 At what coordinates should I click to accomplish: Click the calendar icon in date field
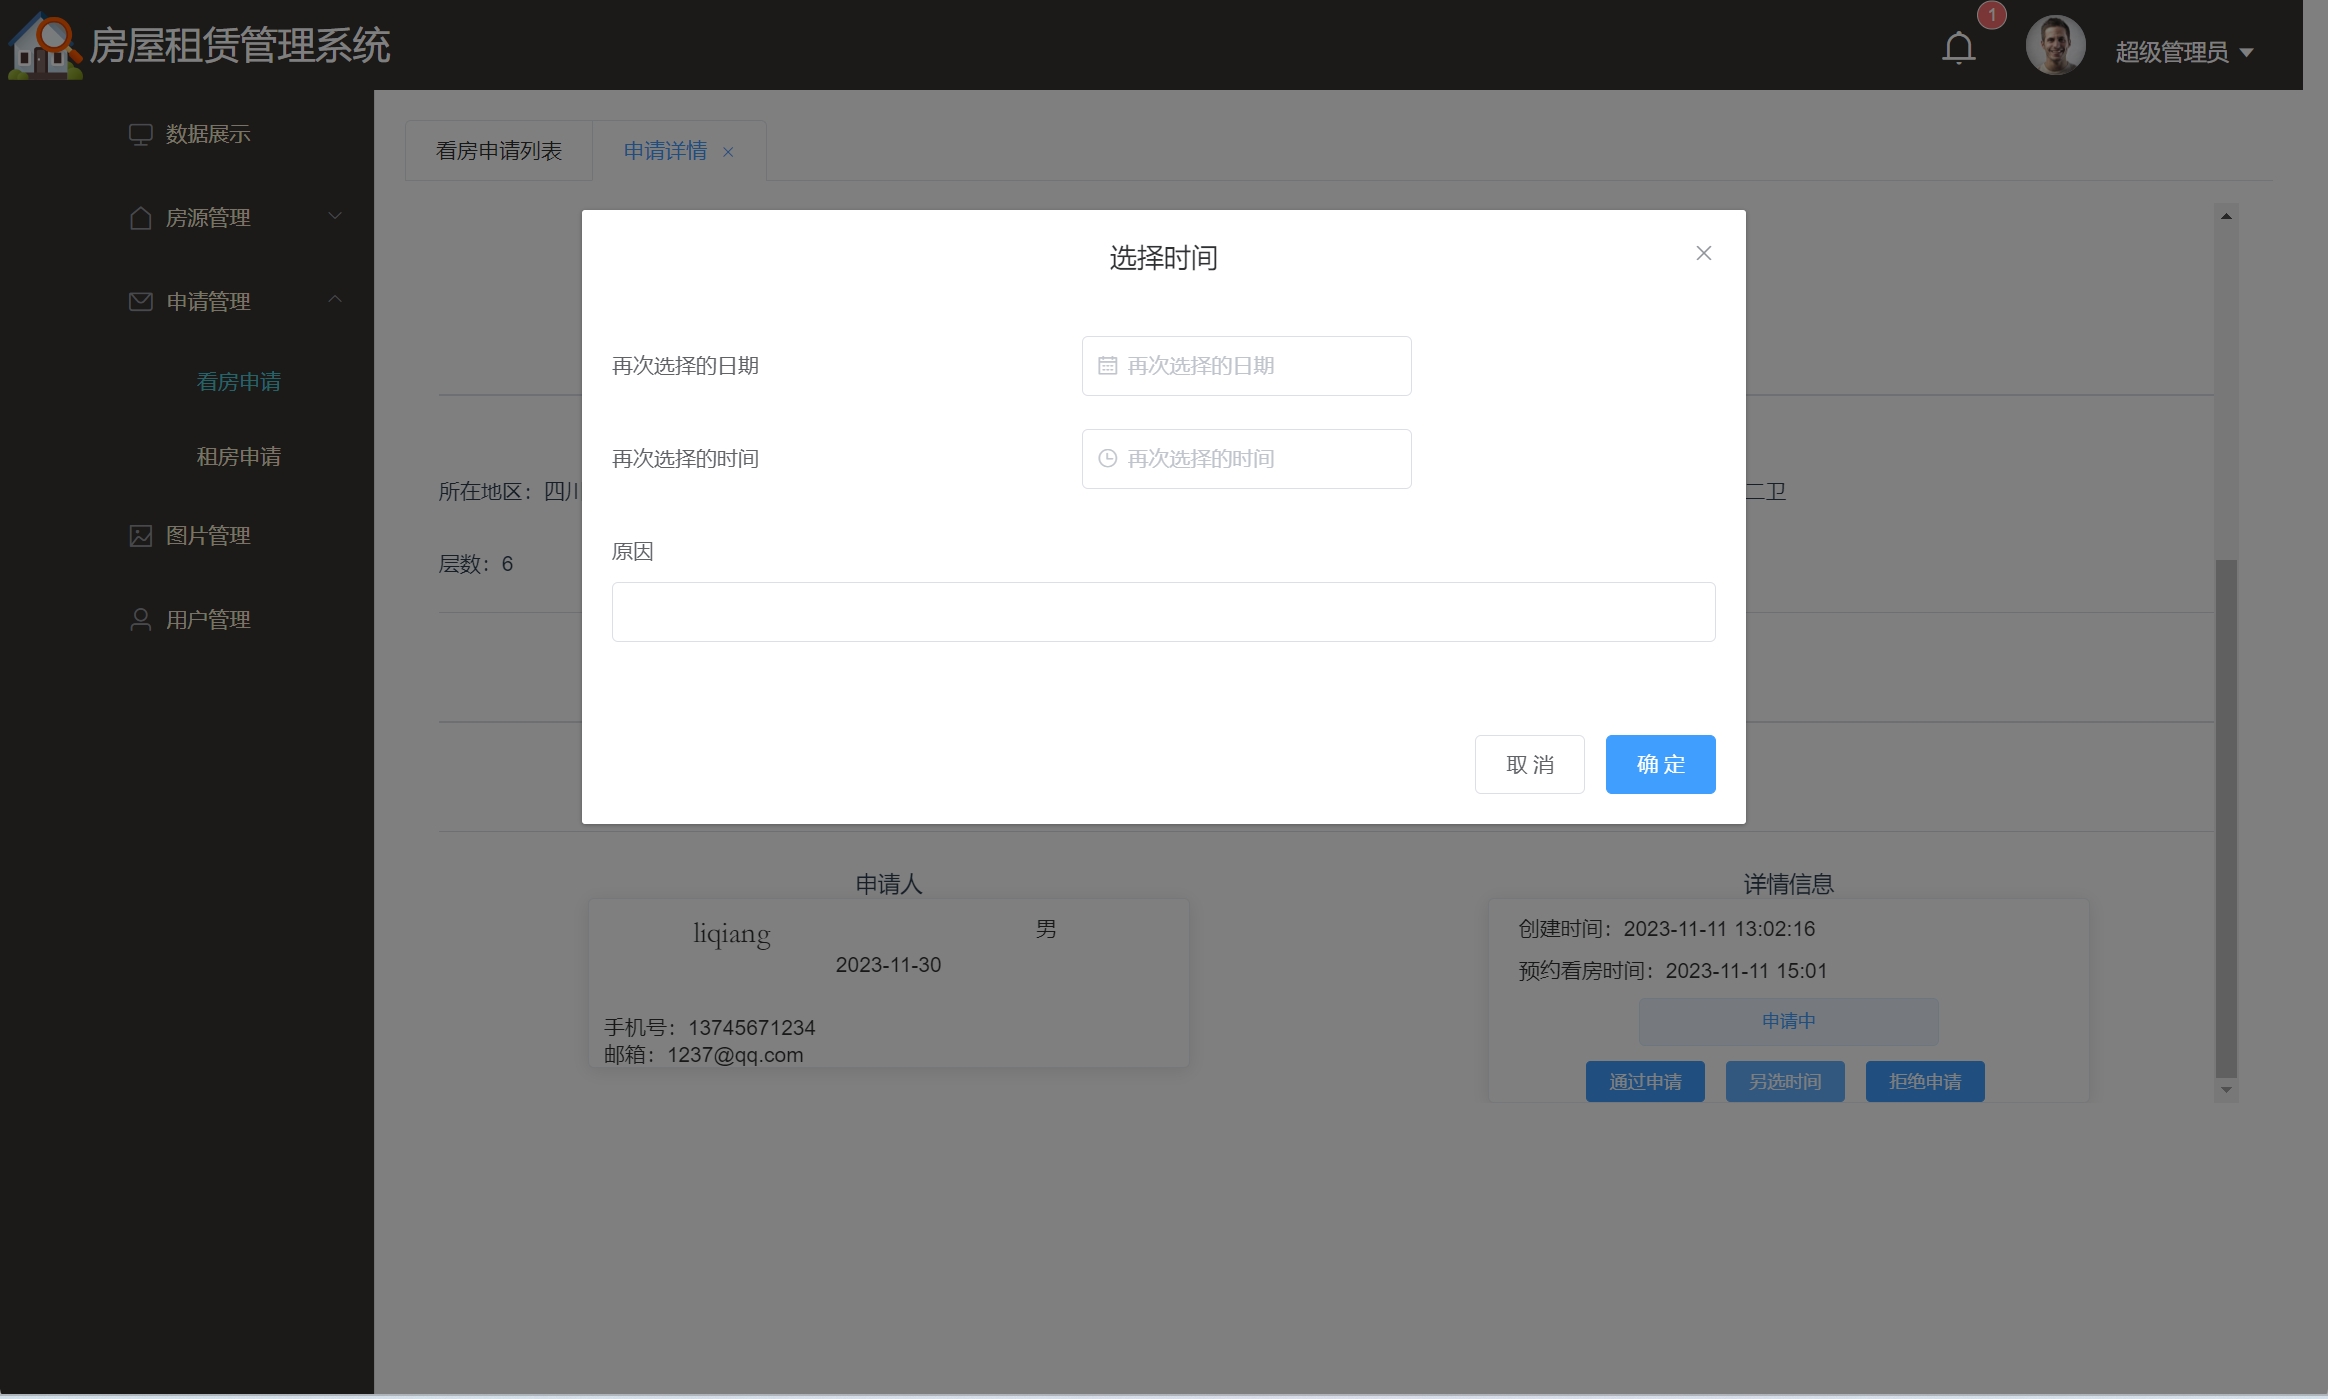pos(1107,366)
